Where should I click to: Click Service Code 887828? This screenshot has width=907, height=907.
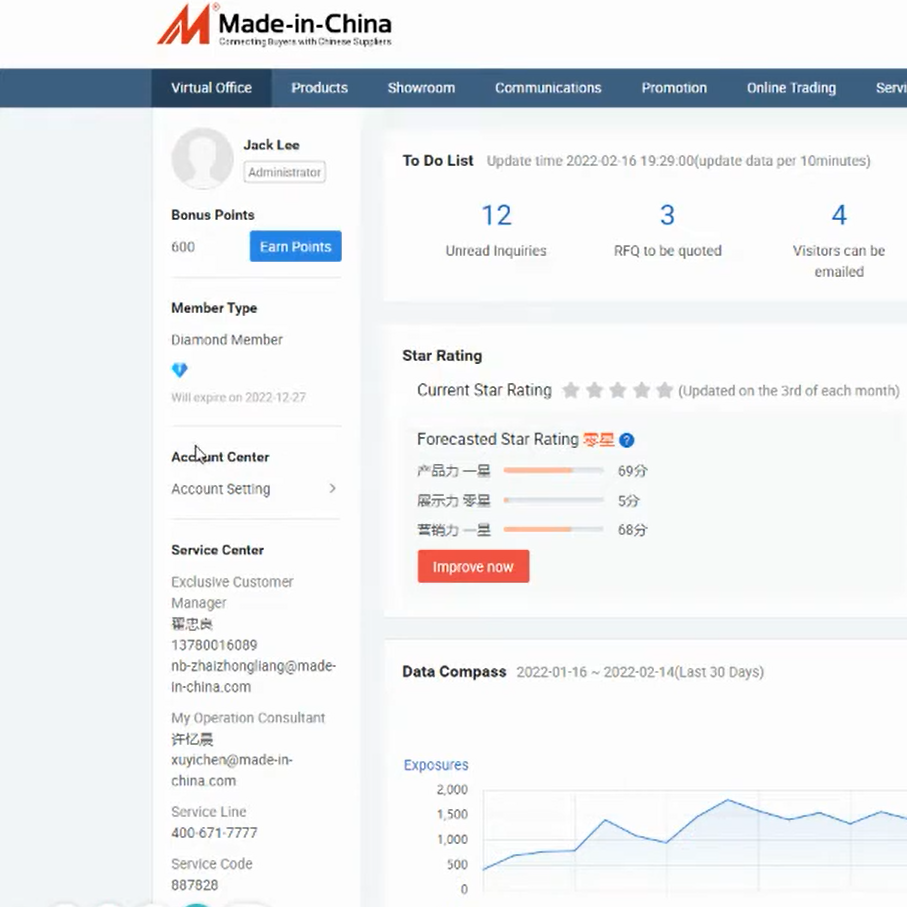pyautogui.click(x=194, y=885)
